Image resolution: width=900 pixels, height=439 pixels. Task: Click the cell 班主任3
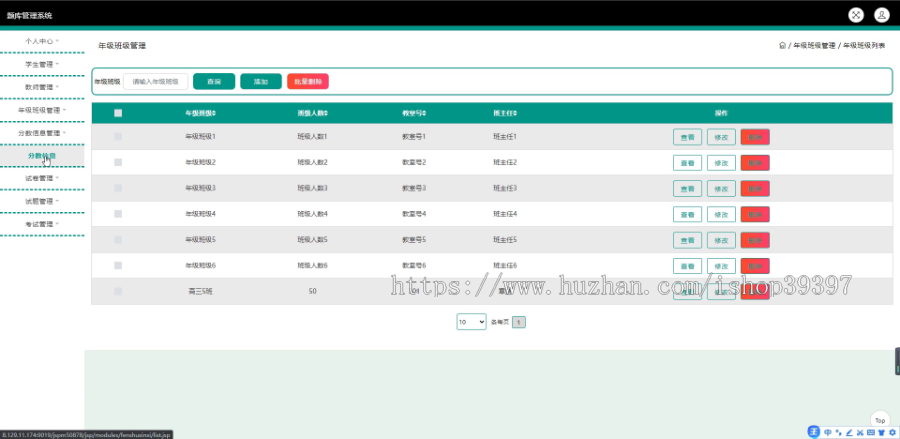(x=505, y=188)
